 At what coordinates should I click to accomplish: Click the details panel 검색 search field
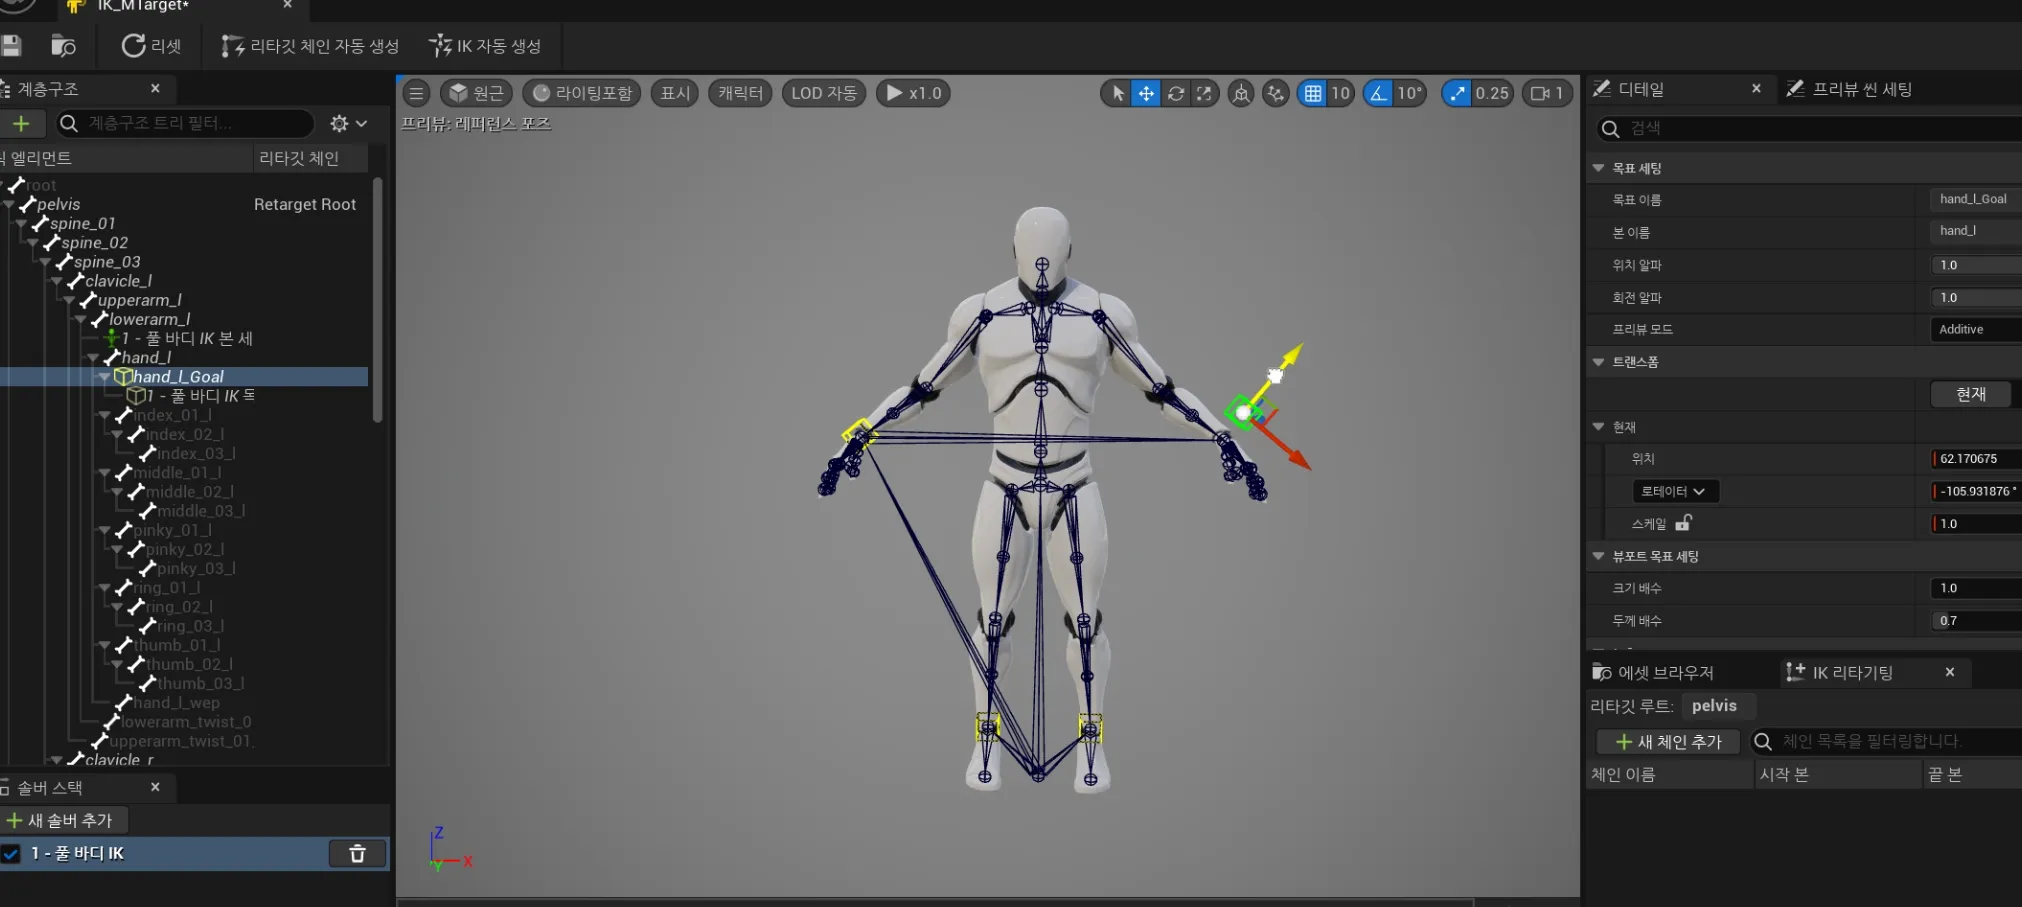pyautogui.click(x=1810, y=128)
